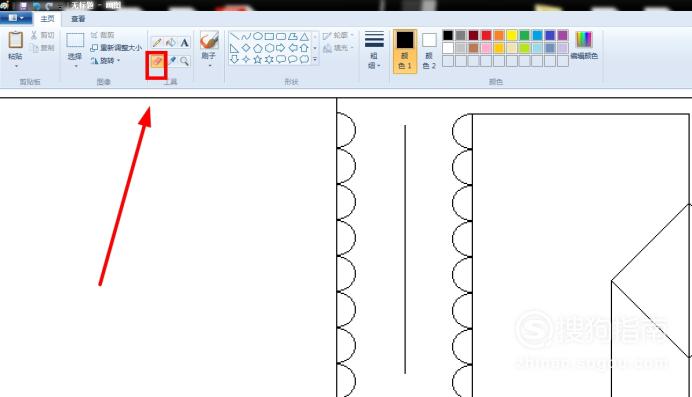The width and height of the screenshot is (692, 397).
Task: Pick the black color swatch
Action: 448,35
